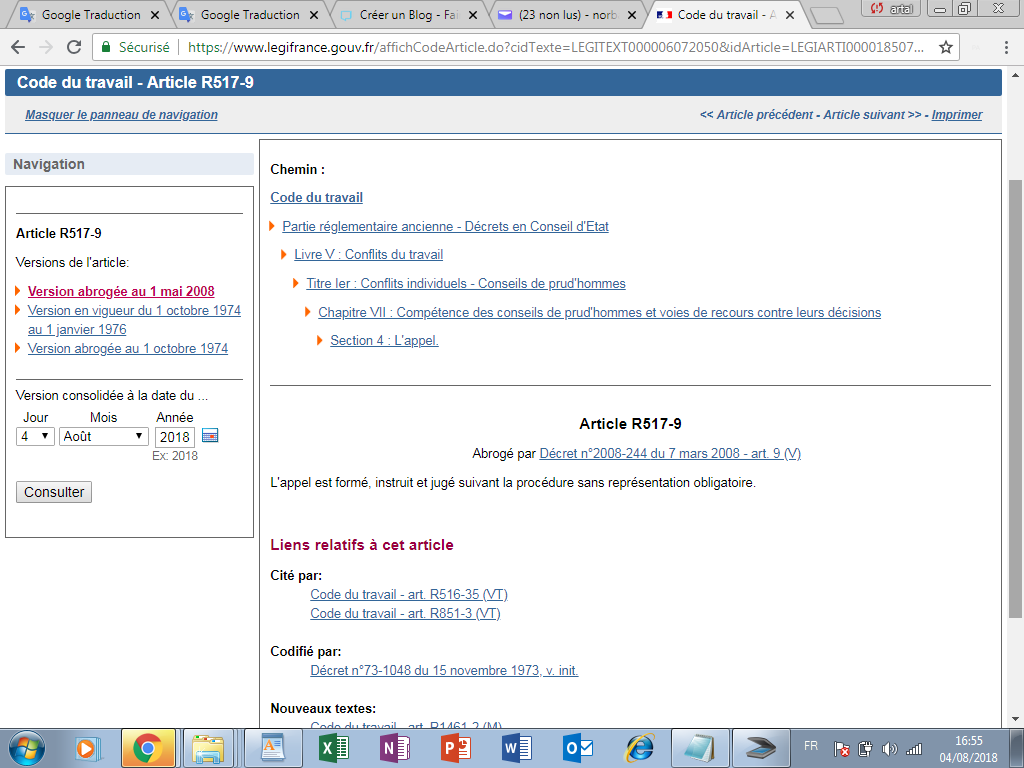Open Word from the taskbar
Viewport: 1024px width, 768px height.
(x=517, y=747)
